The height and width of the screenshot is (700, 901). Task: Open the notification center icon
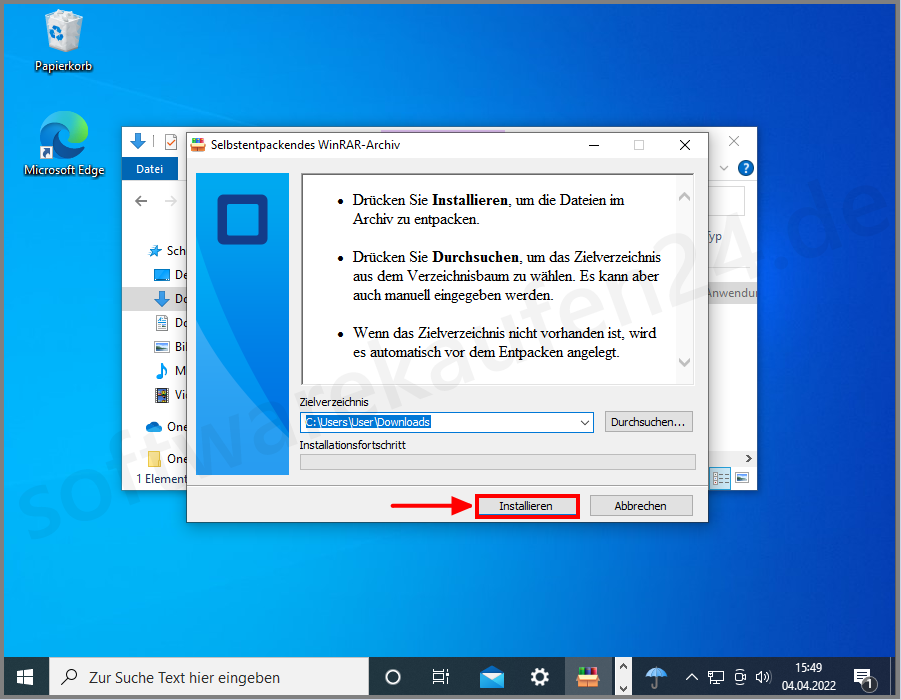point(864,679)
